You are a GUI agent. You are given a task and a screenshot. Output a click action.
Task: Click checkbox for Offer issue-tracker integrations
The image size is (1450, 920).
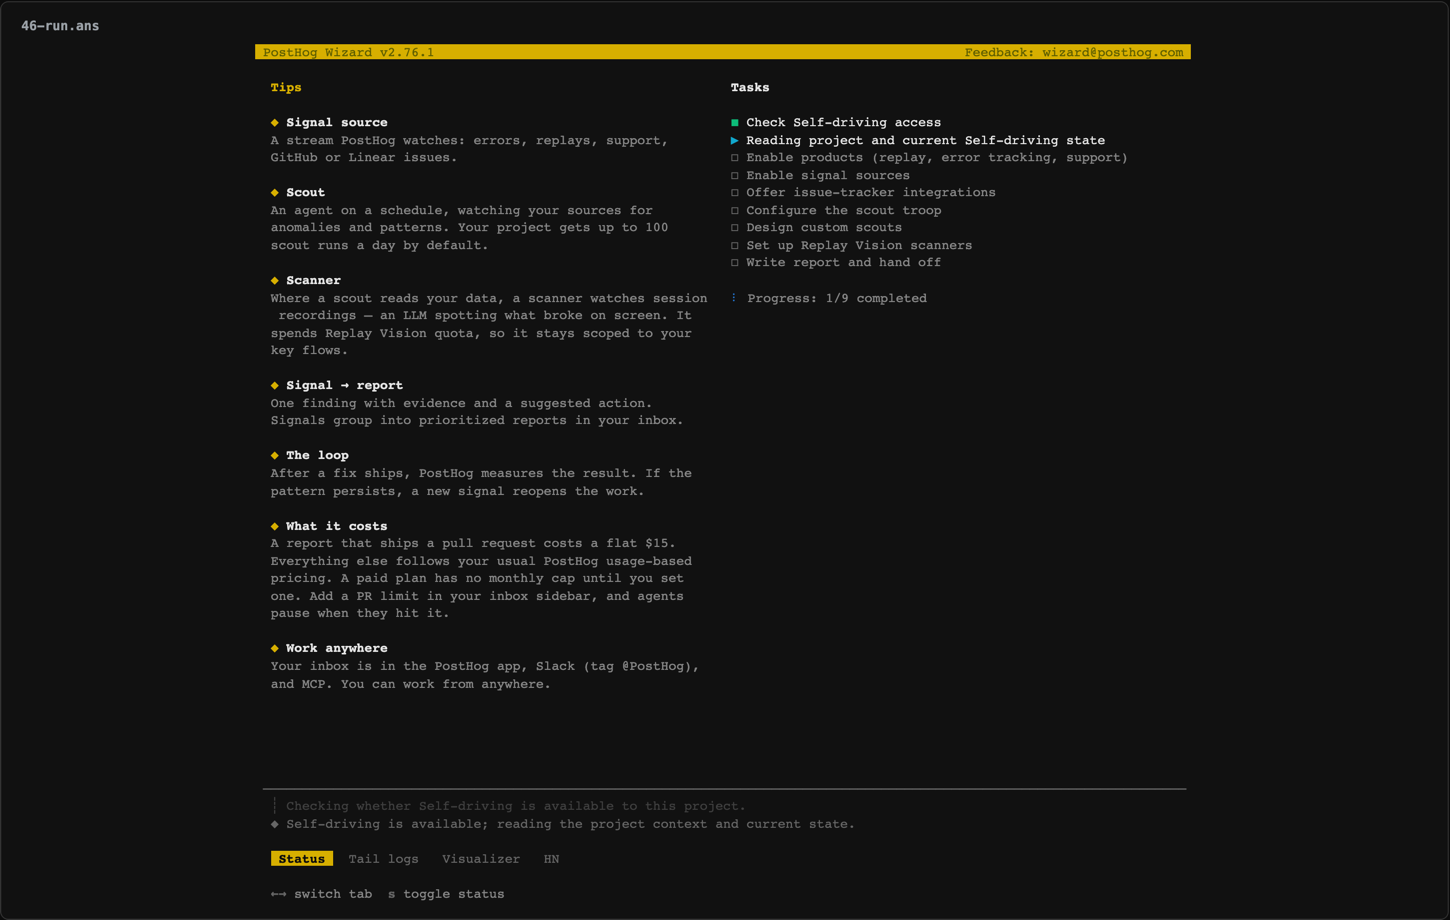(x=735, y=193)
